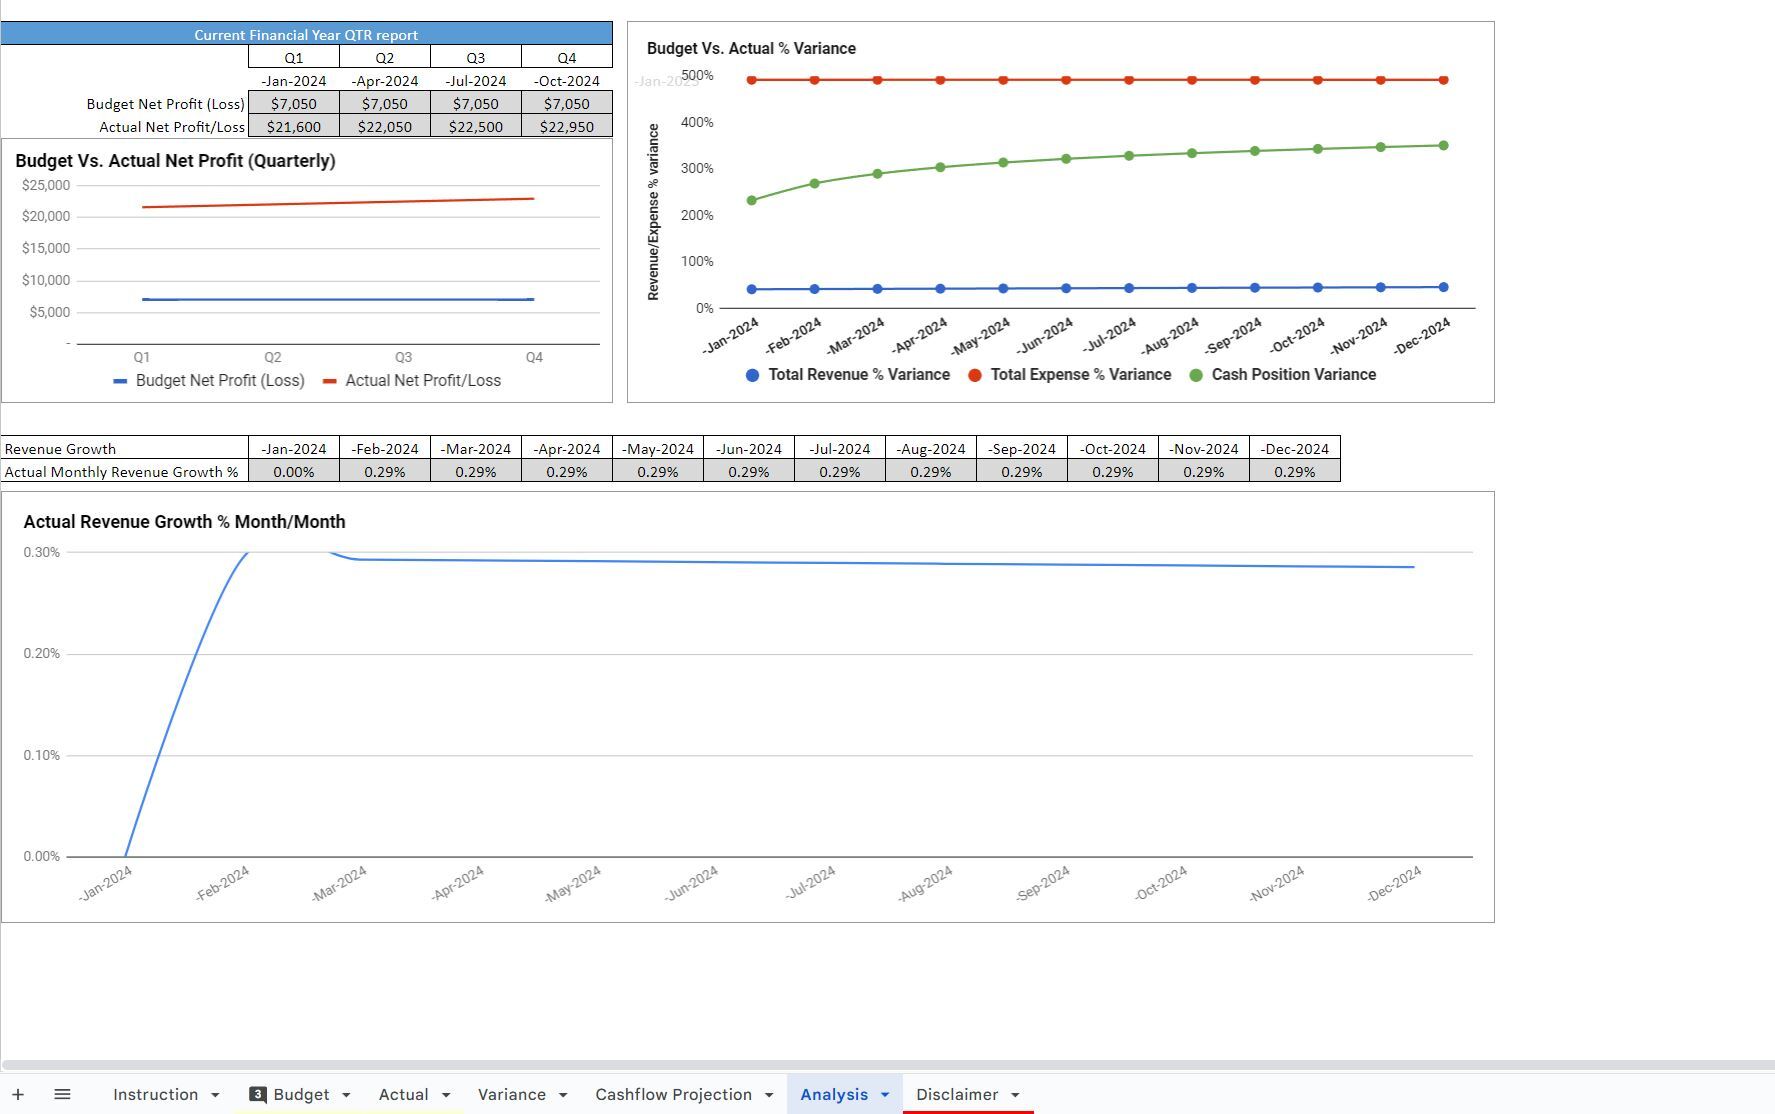Select the Q3 header cell
The height and width of the screenshot is (1114, 1775).
point(476,57)
